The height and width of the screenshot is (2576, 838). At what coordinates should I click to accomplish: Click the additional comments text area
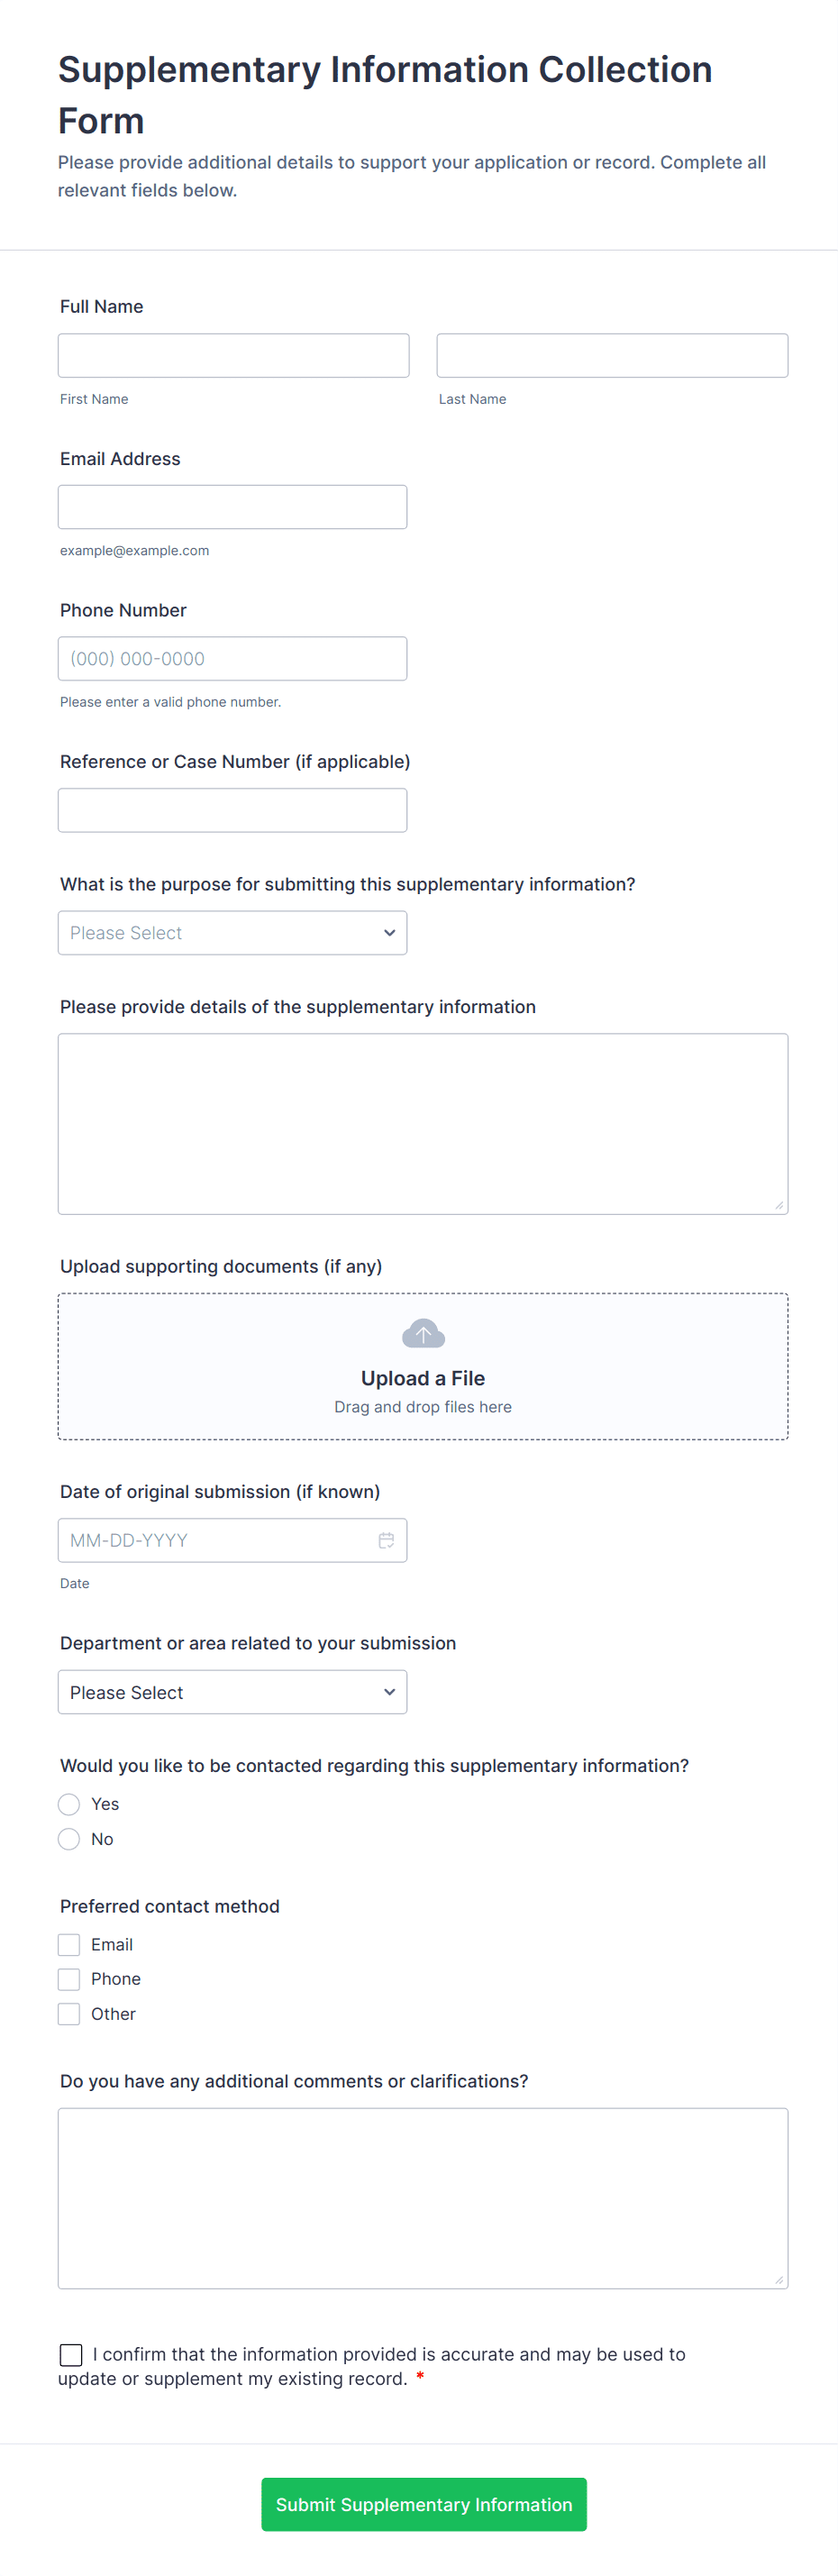coord(423,2198)
